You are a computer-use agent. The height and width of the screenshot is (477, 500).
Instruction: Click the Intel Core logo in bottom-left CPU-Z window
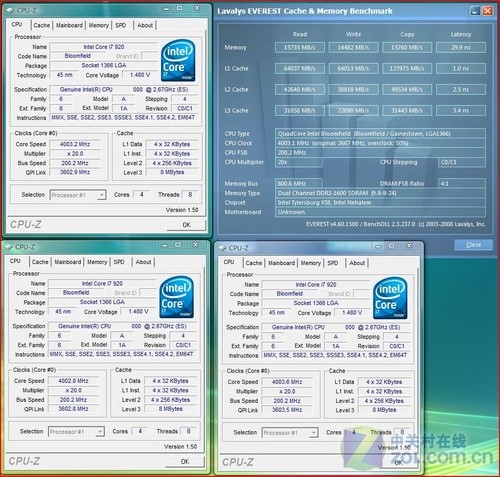tap(176, 297)
